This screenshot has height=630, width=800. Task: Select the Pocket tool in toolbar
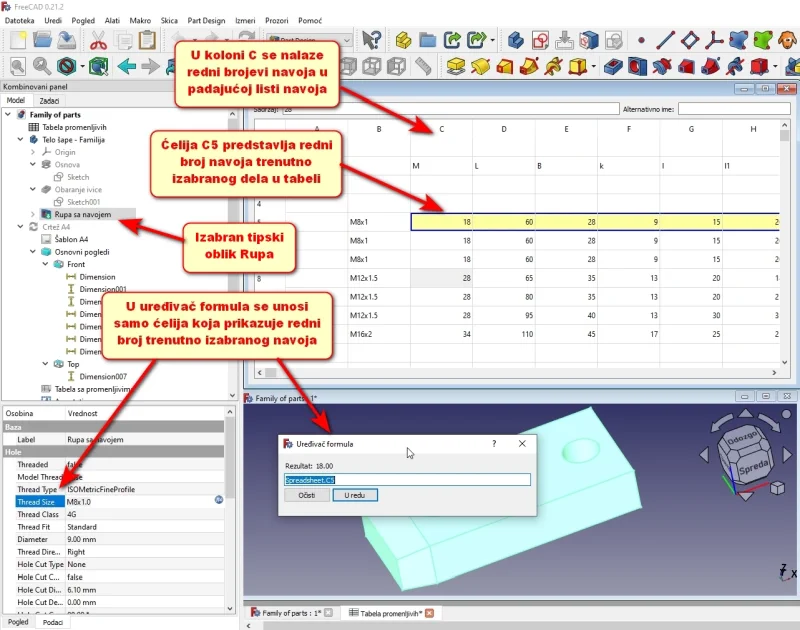coord(613,67)
